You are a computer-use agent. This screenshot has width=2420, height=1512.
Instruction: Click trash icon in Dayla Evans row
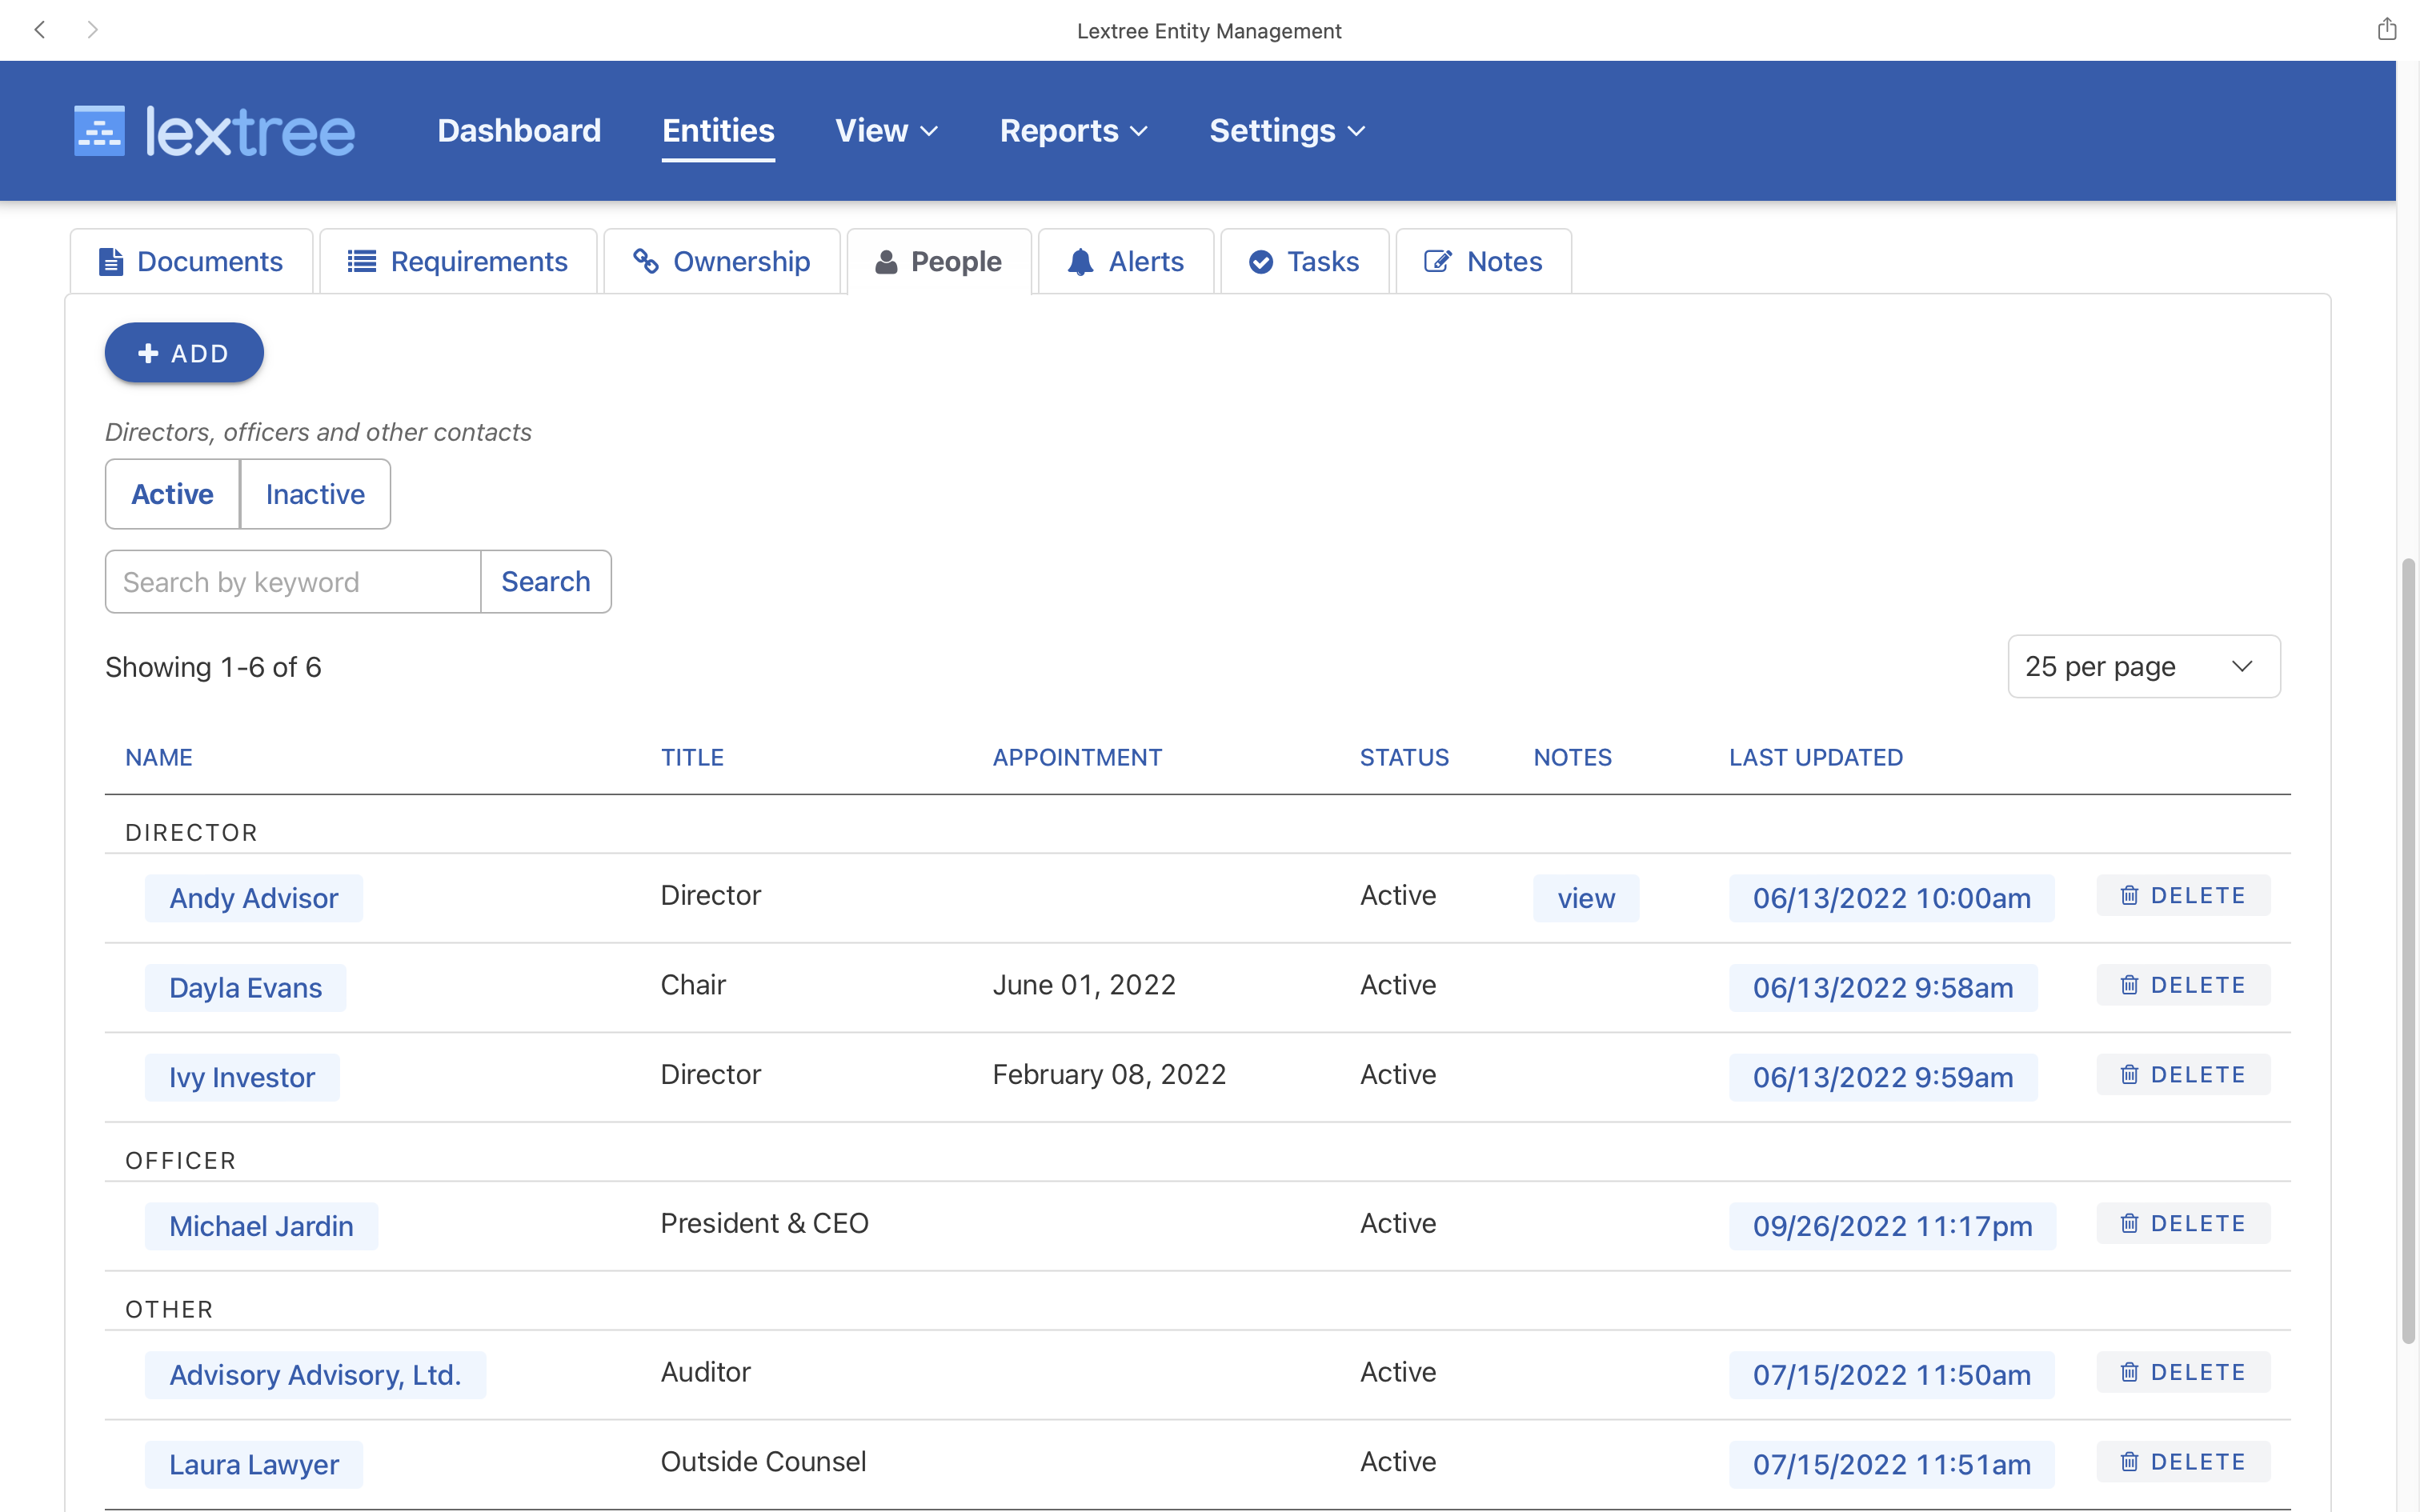pyautogui.click(x=2129, y=986)
